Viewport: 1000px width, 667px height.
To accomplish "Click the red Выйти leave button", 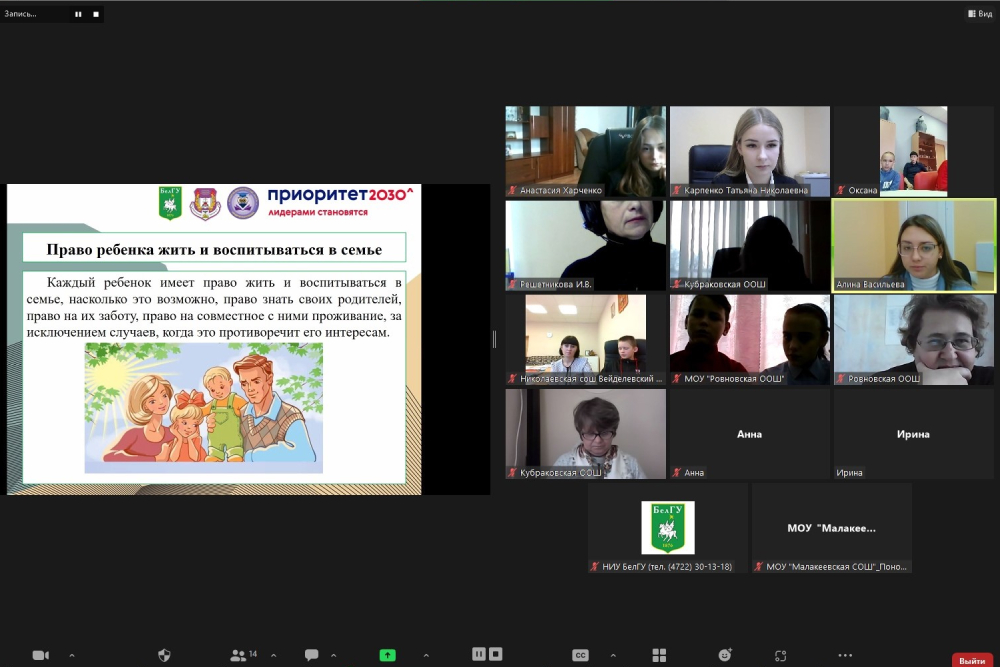I will pyautogui.click(x=971, y=660).
